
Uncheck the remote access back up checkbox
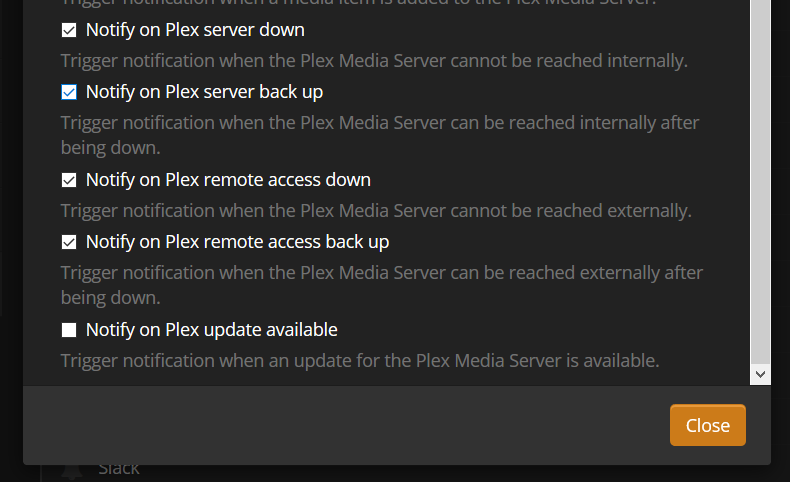(69, 242)
